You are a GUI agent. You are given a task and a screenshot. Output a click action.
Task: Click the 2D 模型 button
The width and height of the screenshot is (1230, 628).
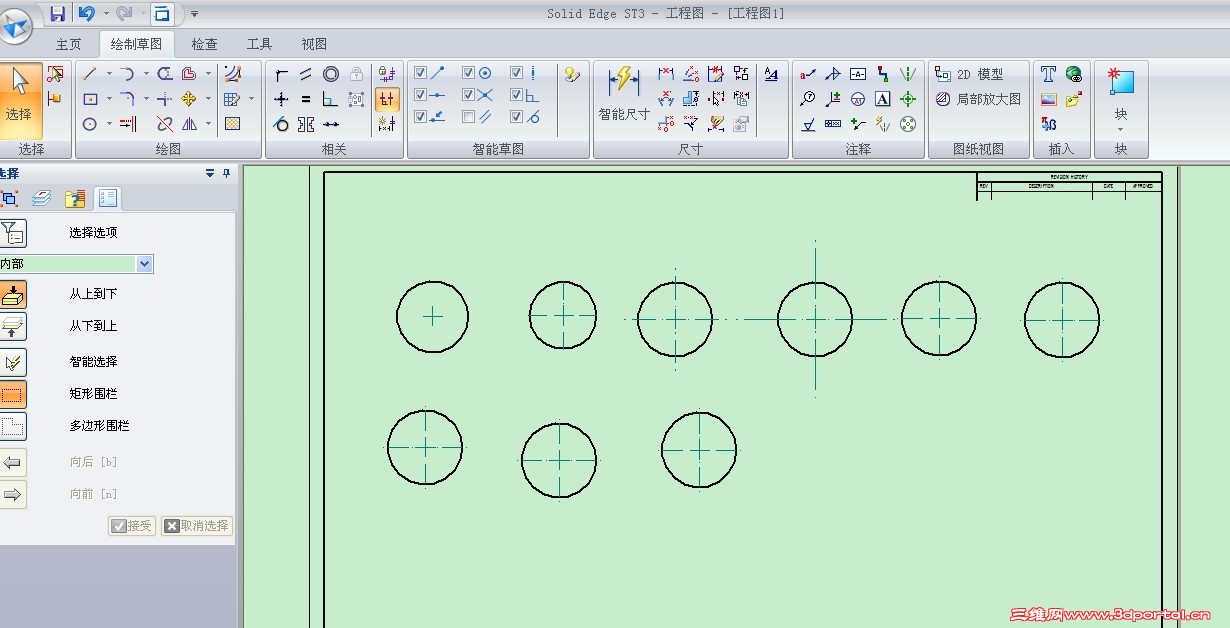(970, 74)
